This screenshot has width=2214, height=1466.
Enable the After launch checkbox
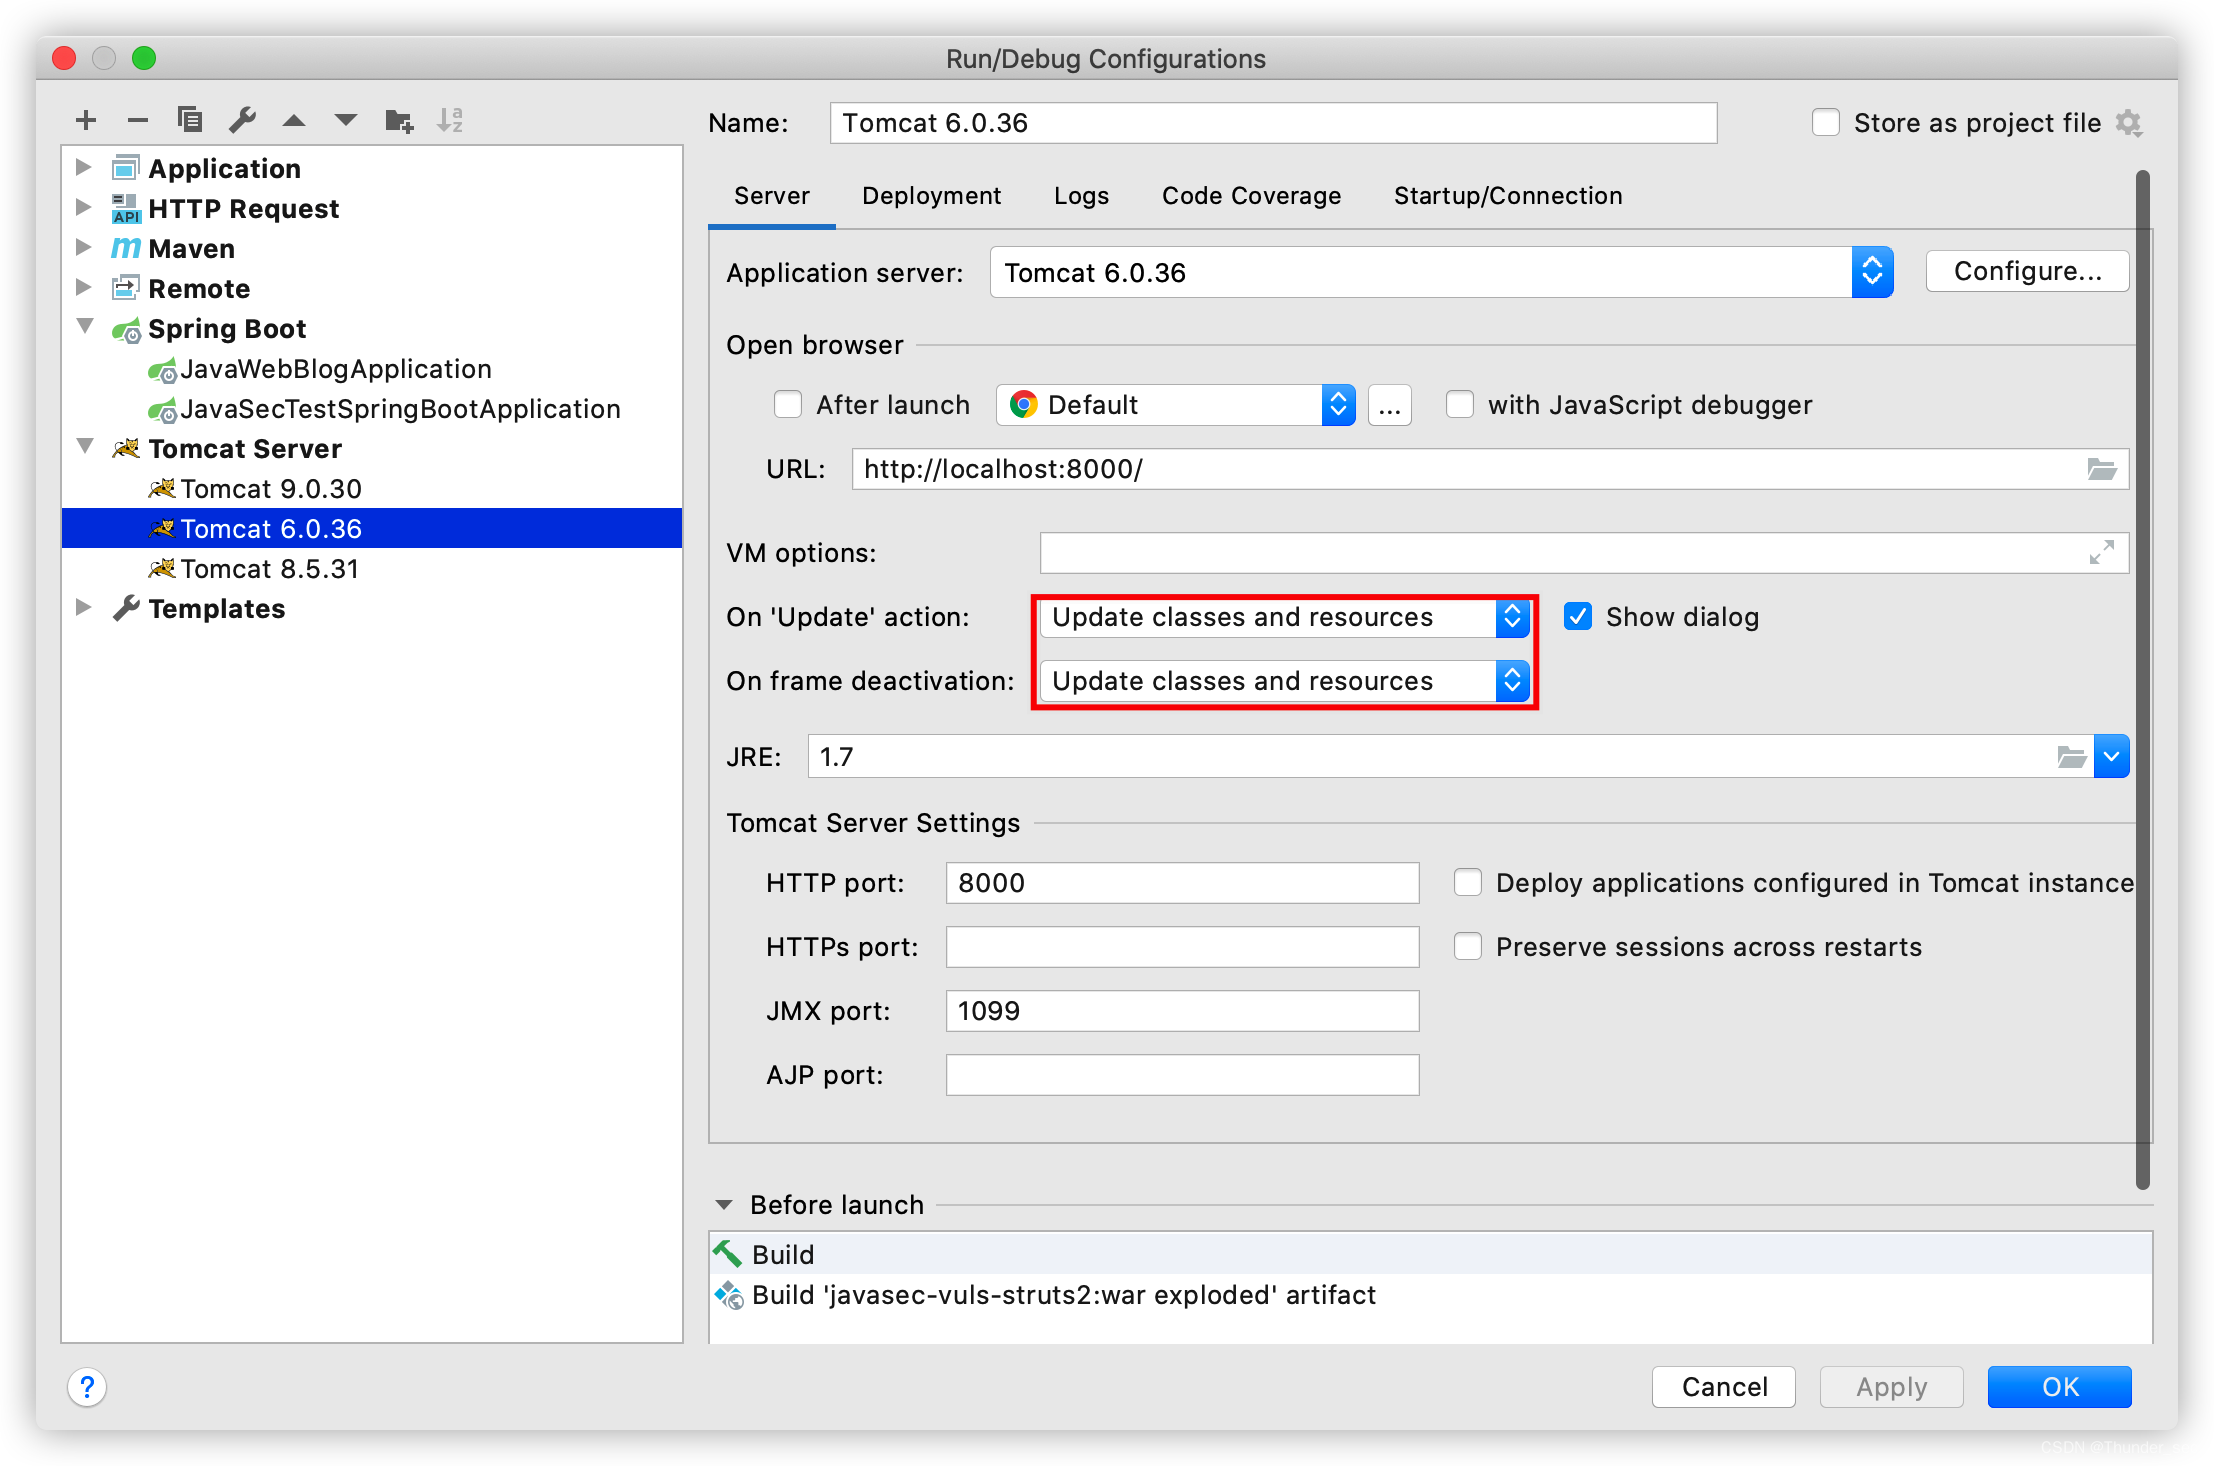(788, 404)
